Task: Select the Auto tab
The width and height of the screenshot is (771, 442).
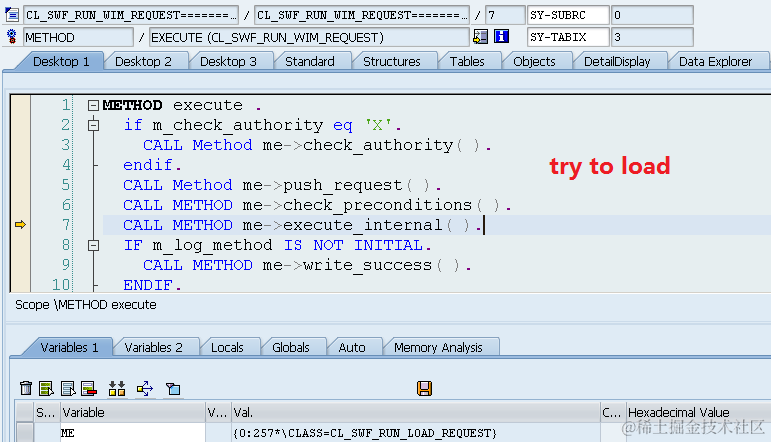Action: (352, 348)
